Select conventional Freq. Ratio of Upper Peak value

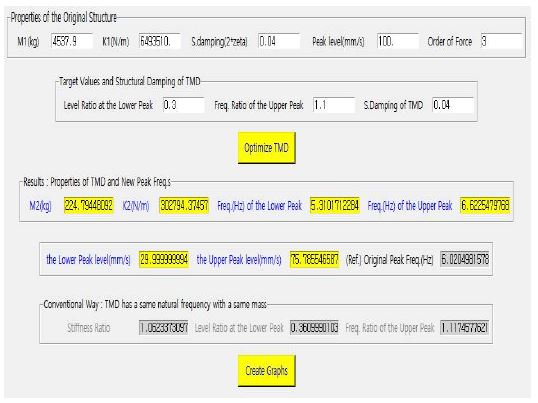coord(465,328)
